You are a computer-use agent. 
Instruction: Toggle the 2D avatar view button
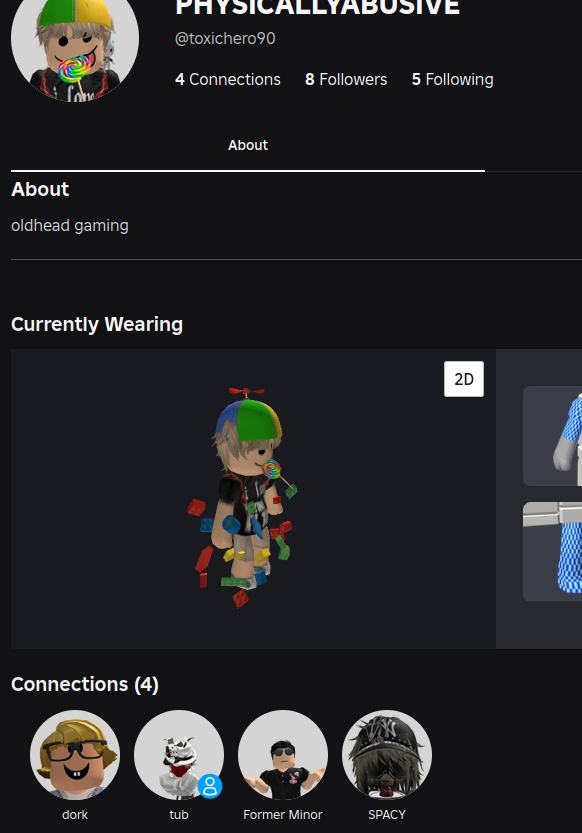point(464,379)
